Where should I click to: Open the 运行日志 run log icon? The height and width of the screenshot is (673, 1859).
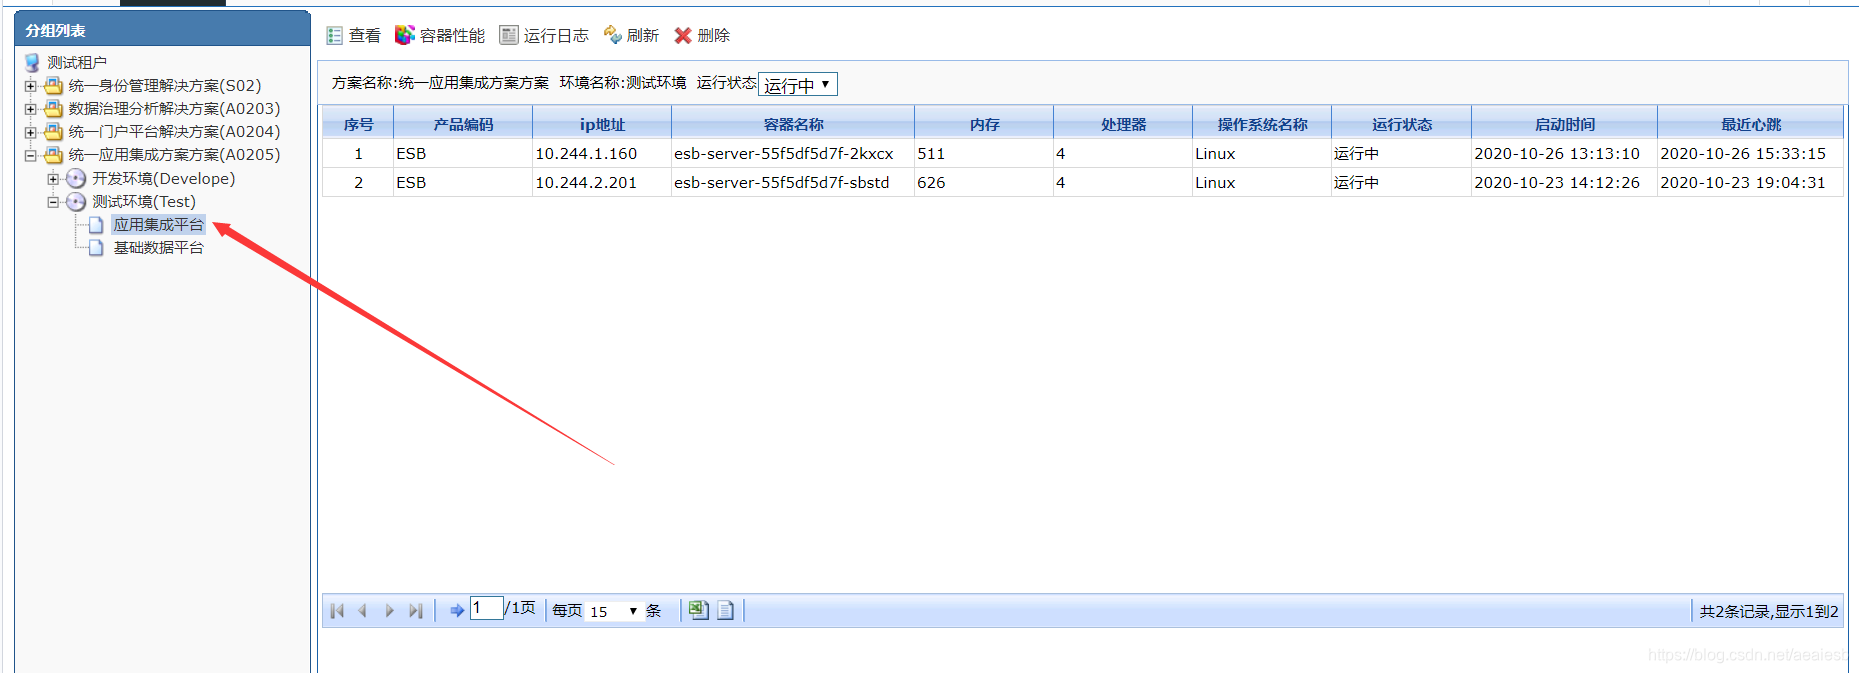tap(509, 35)
